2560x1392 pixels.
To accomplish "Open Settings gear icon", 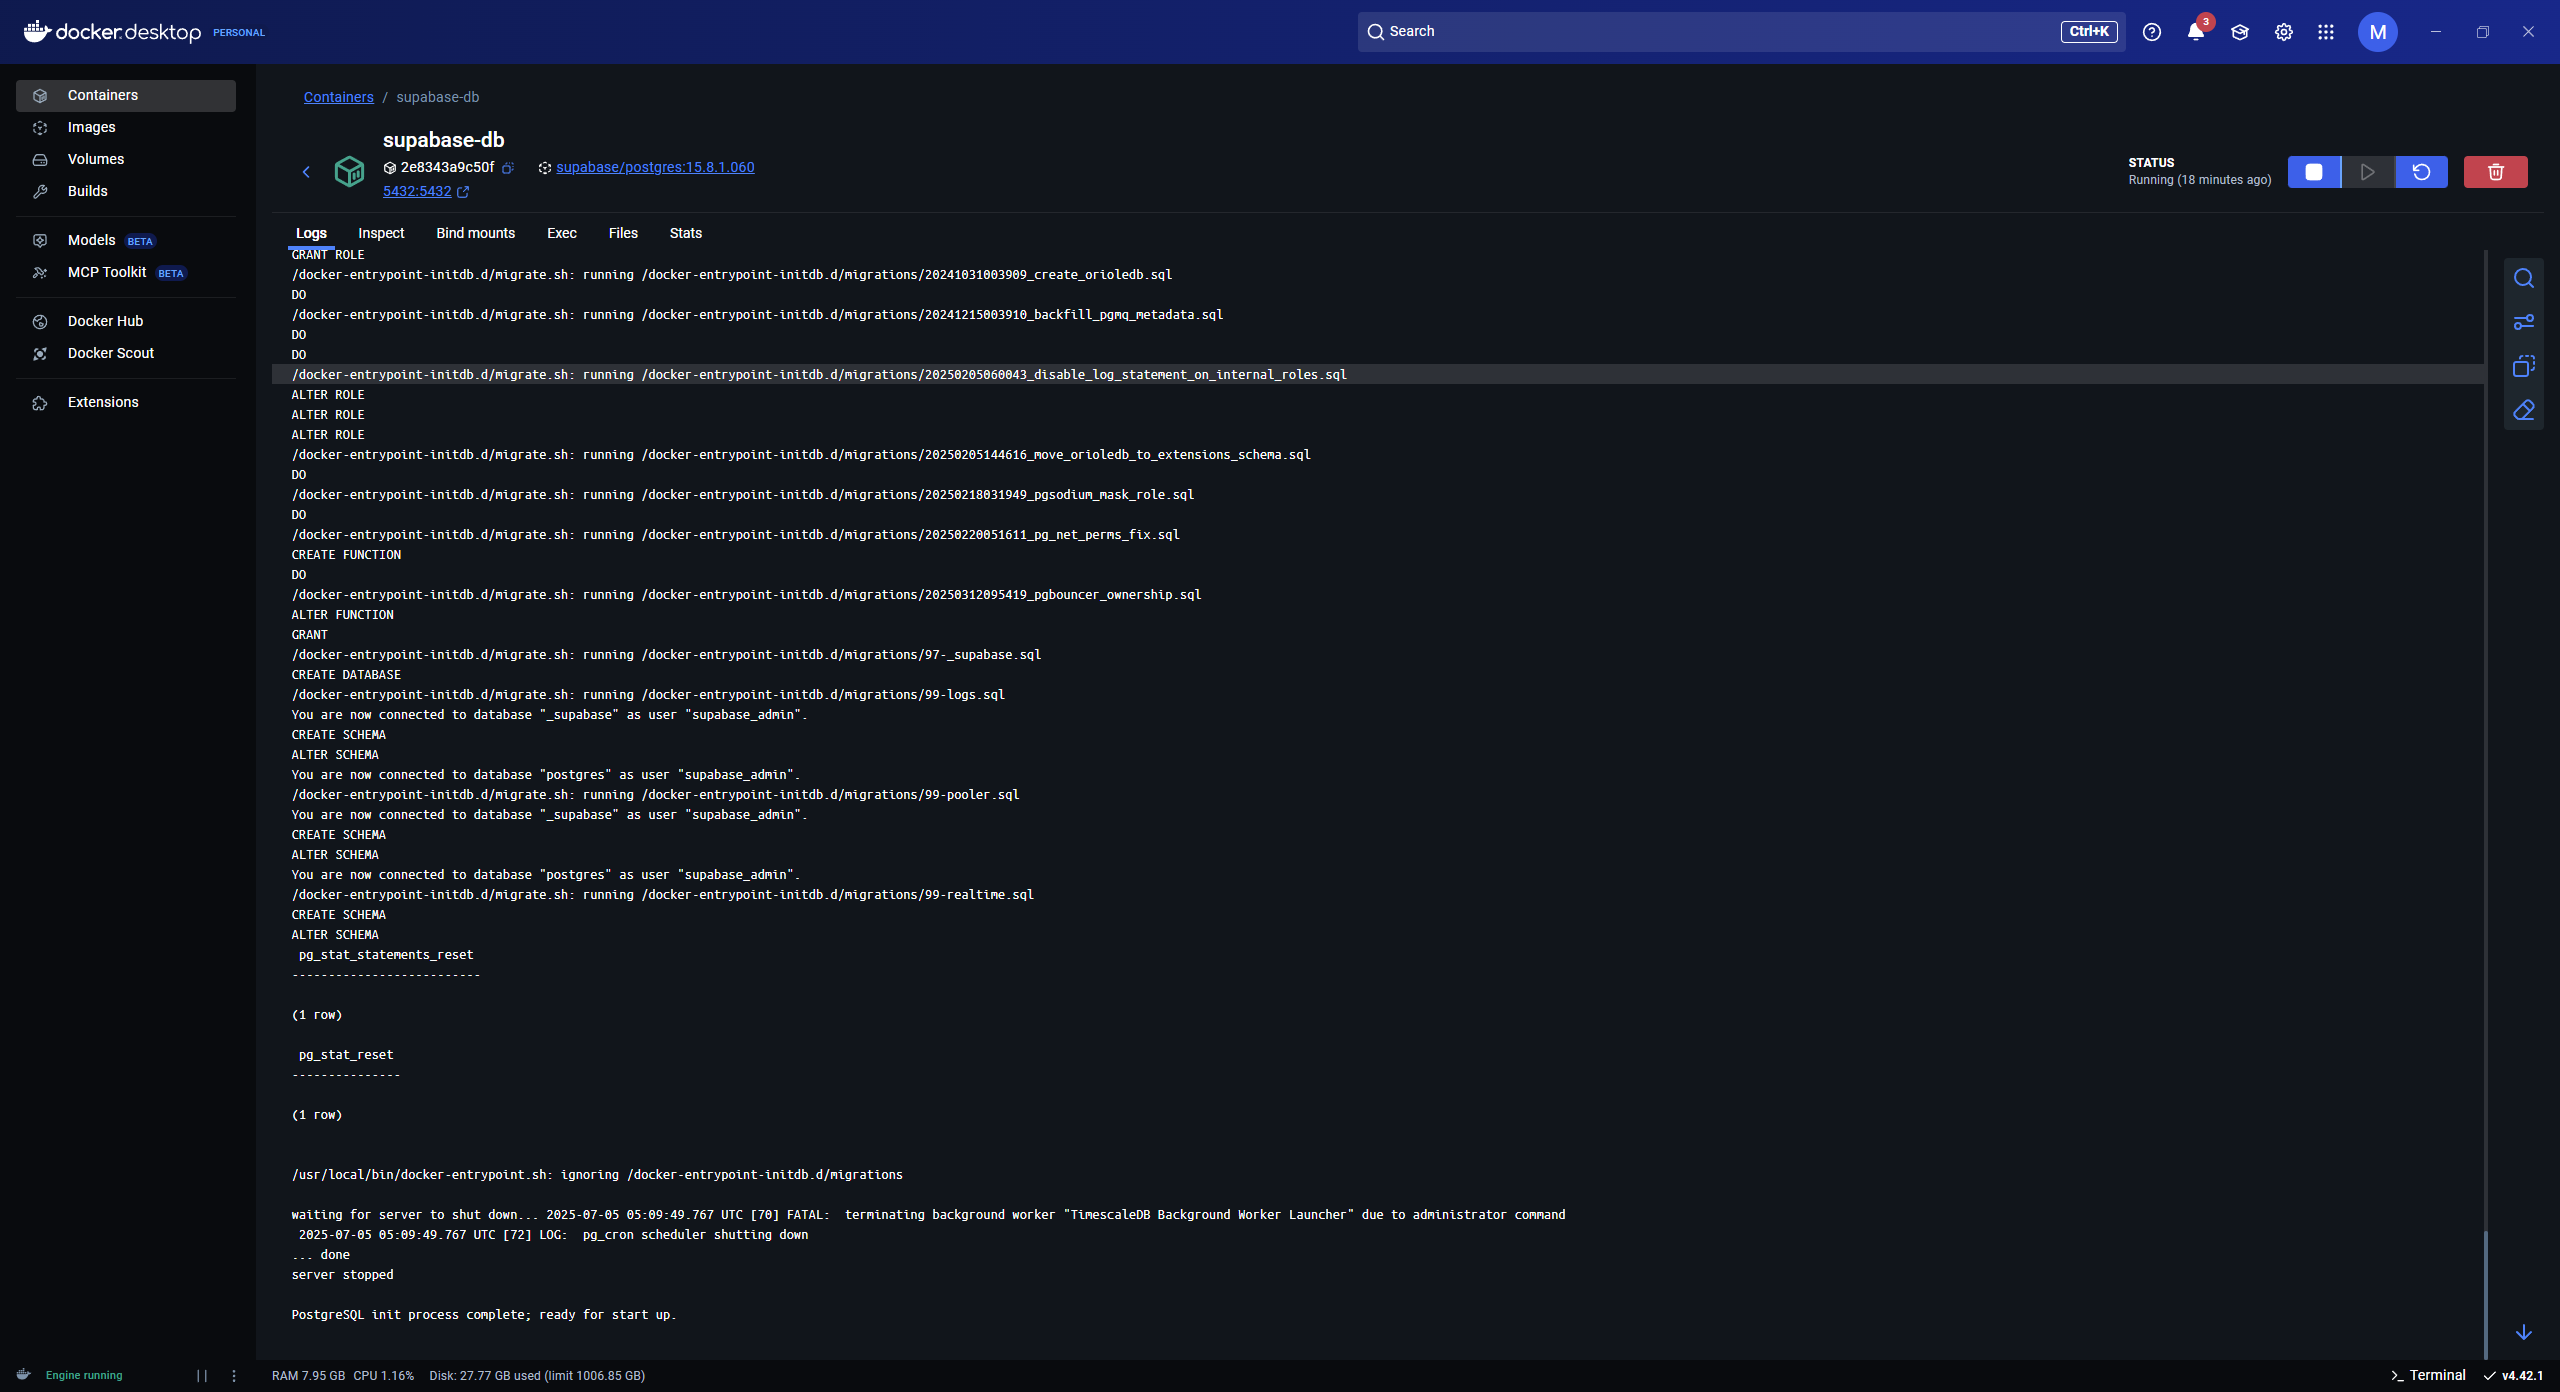I will 2284,32.
